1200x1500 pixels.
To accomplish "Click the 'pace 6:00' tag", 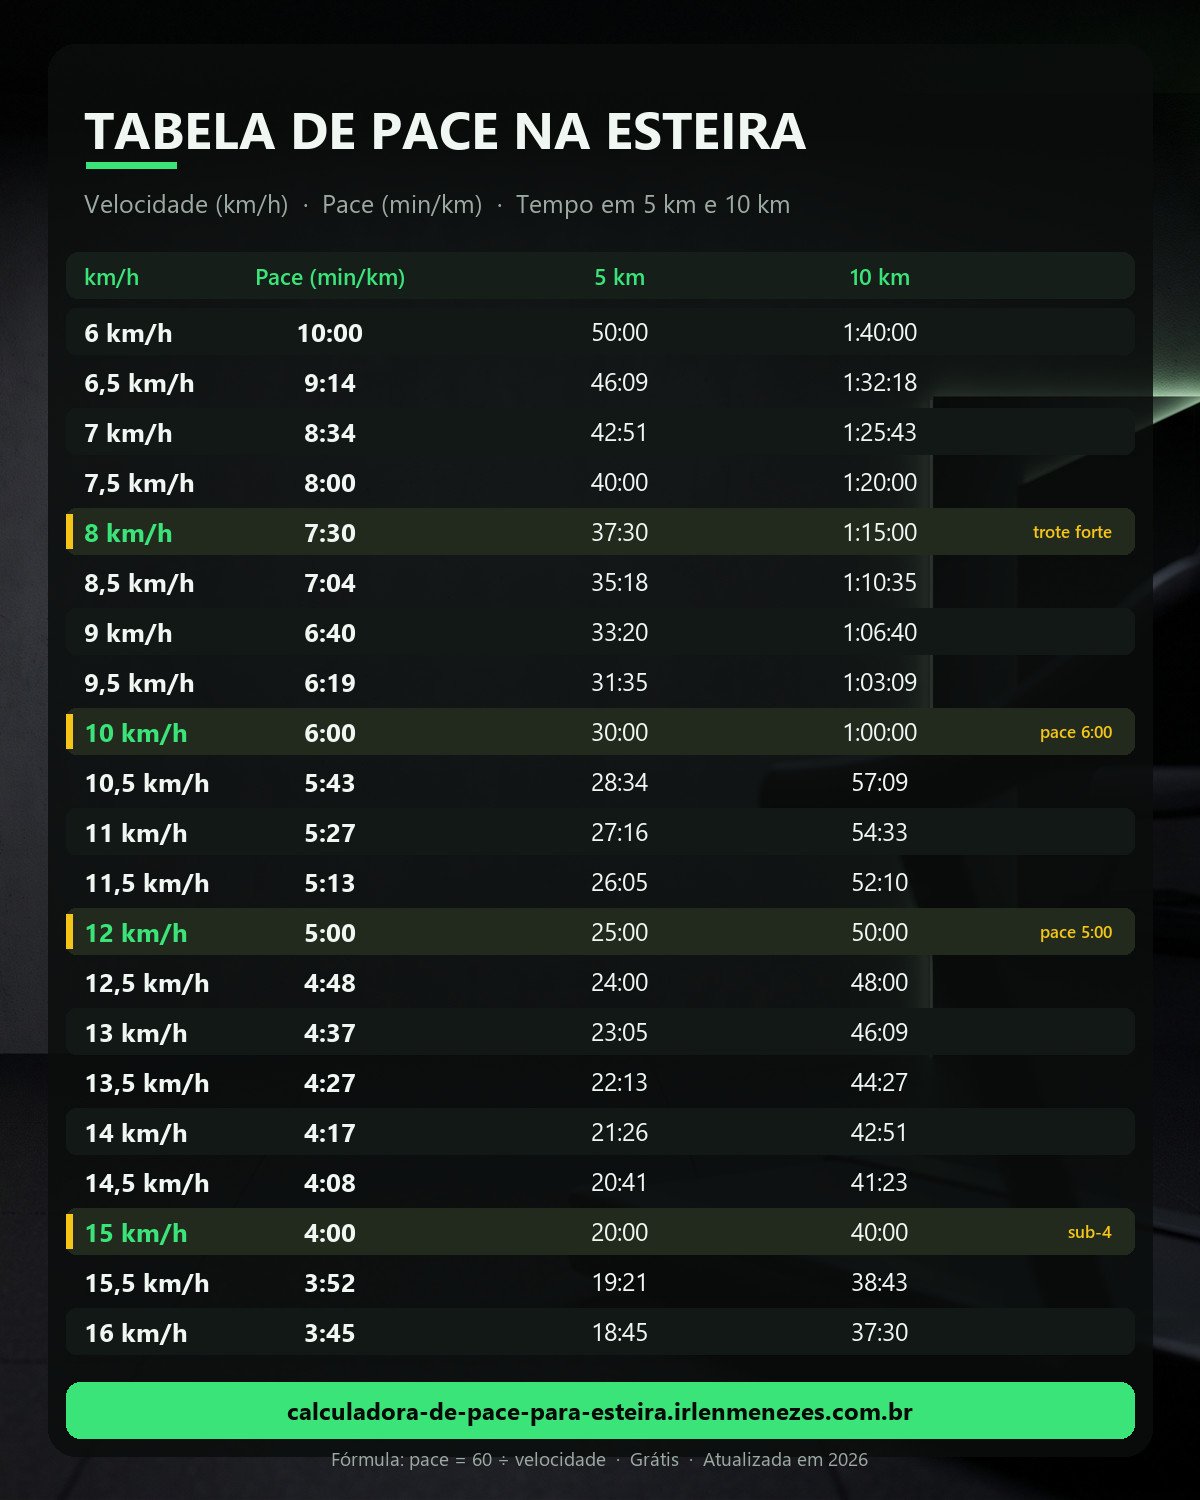I will pyautogui.click(x=1075, y=732).
